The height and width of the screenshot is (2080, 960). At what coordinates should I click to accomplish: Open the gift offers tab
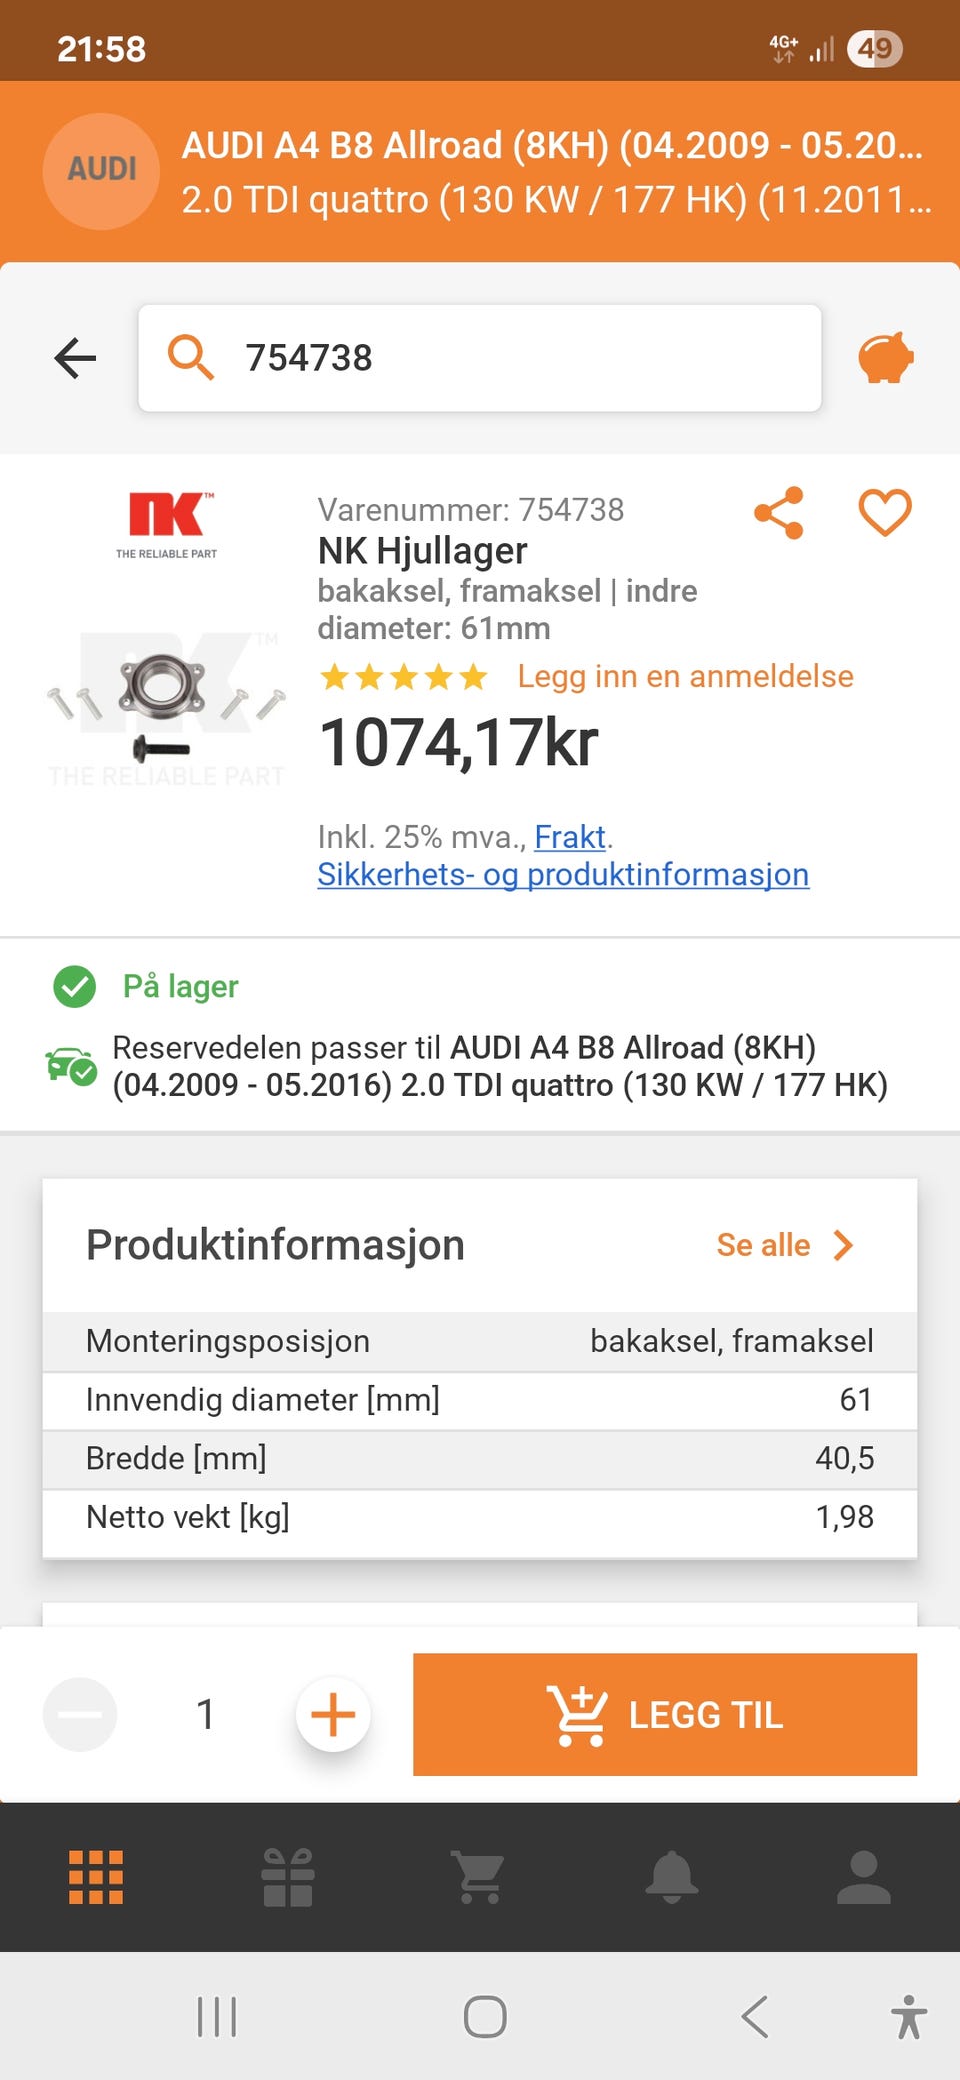[x=288, y=1877]
